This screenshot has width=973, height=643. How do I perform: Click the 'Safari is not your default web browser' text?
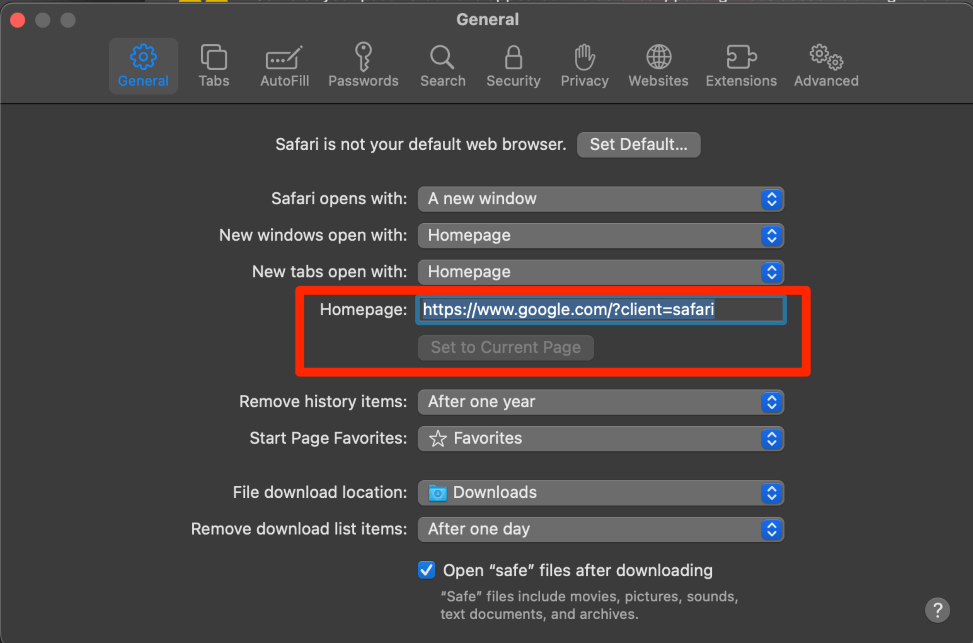(x=421, y=145)
